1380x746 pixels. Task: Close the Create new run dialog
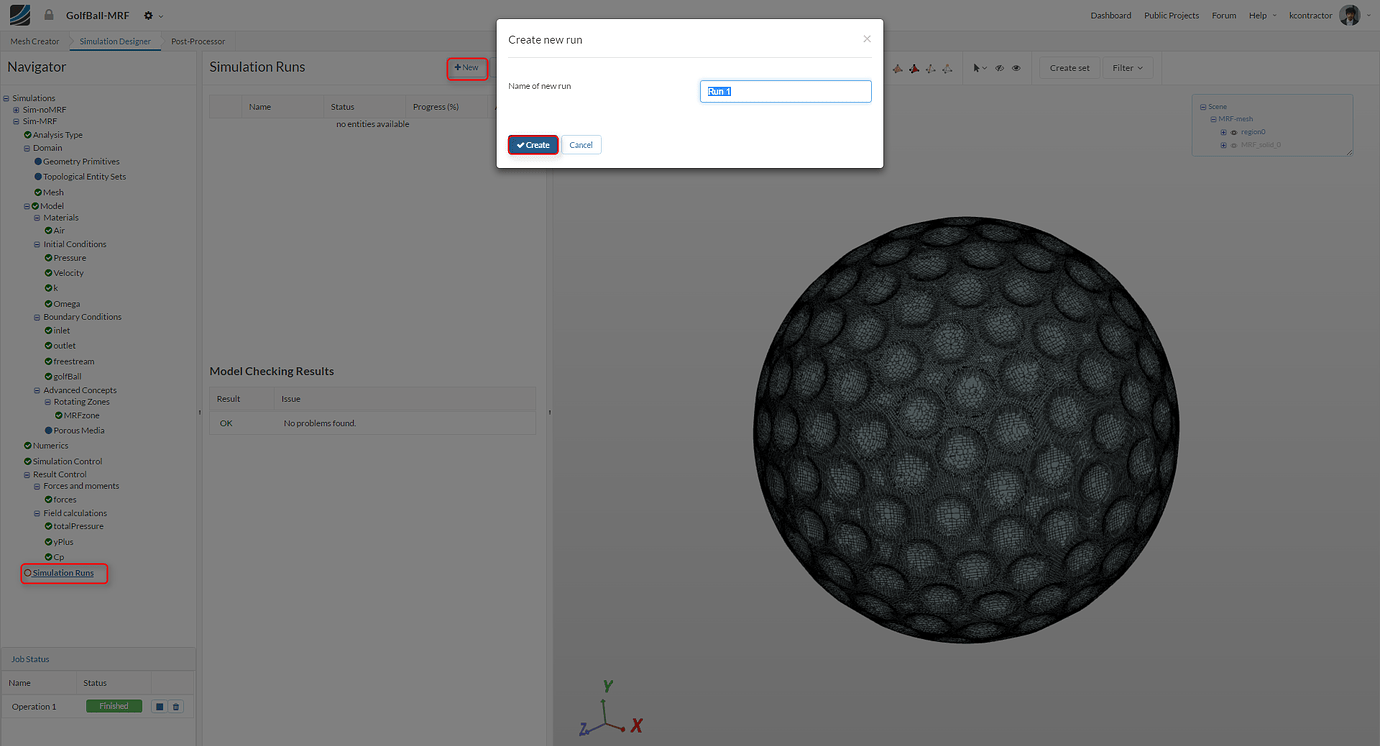click(x=867, y=39)
